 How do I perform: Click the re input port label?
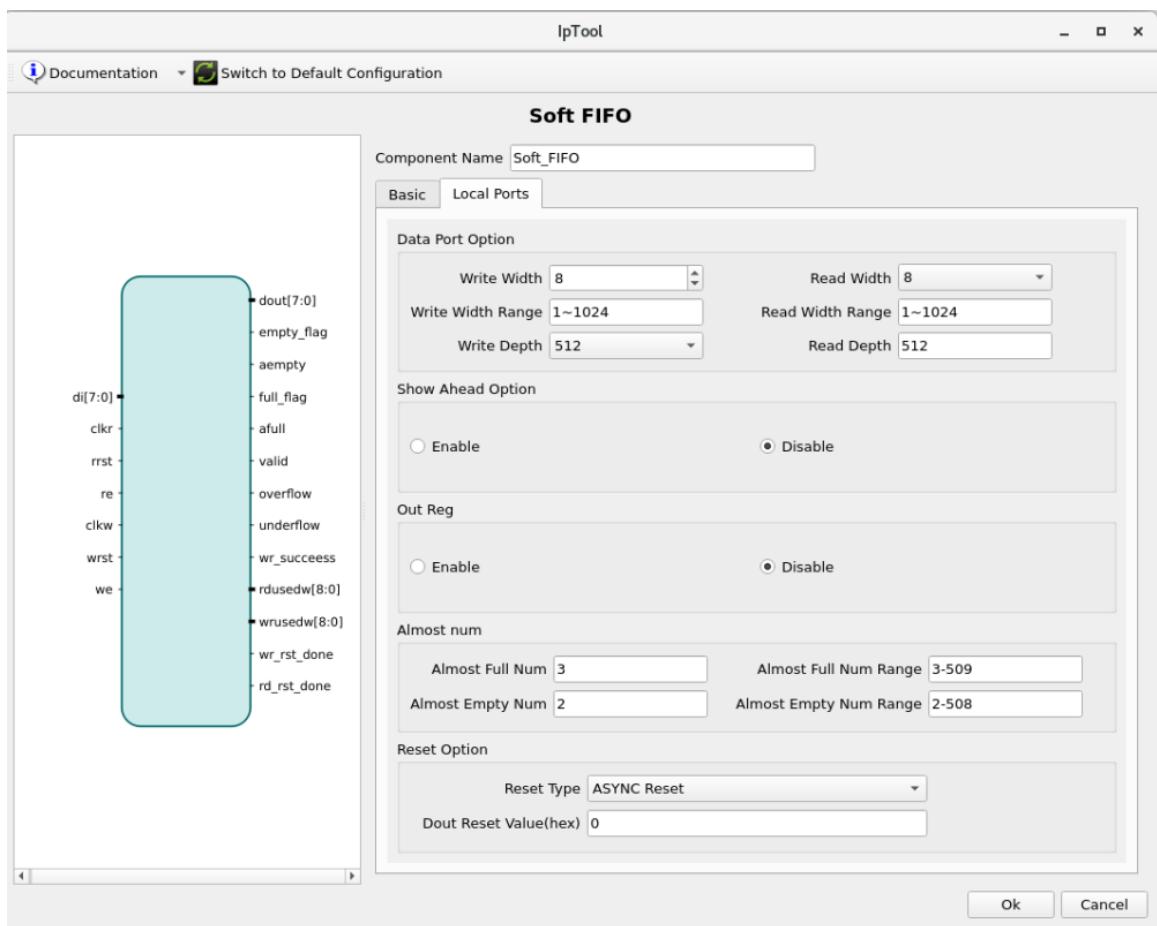107,494
